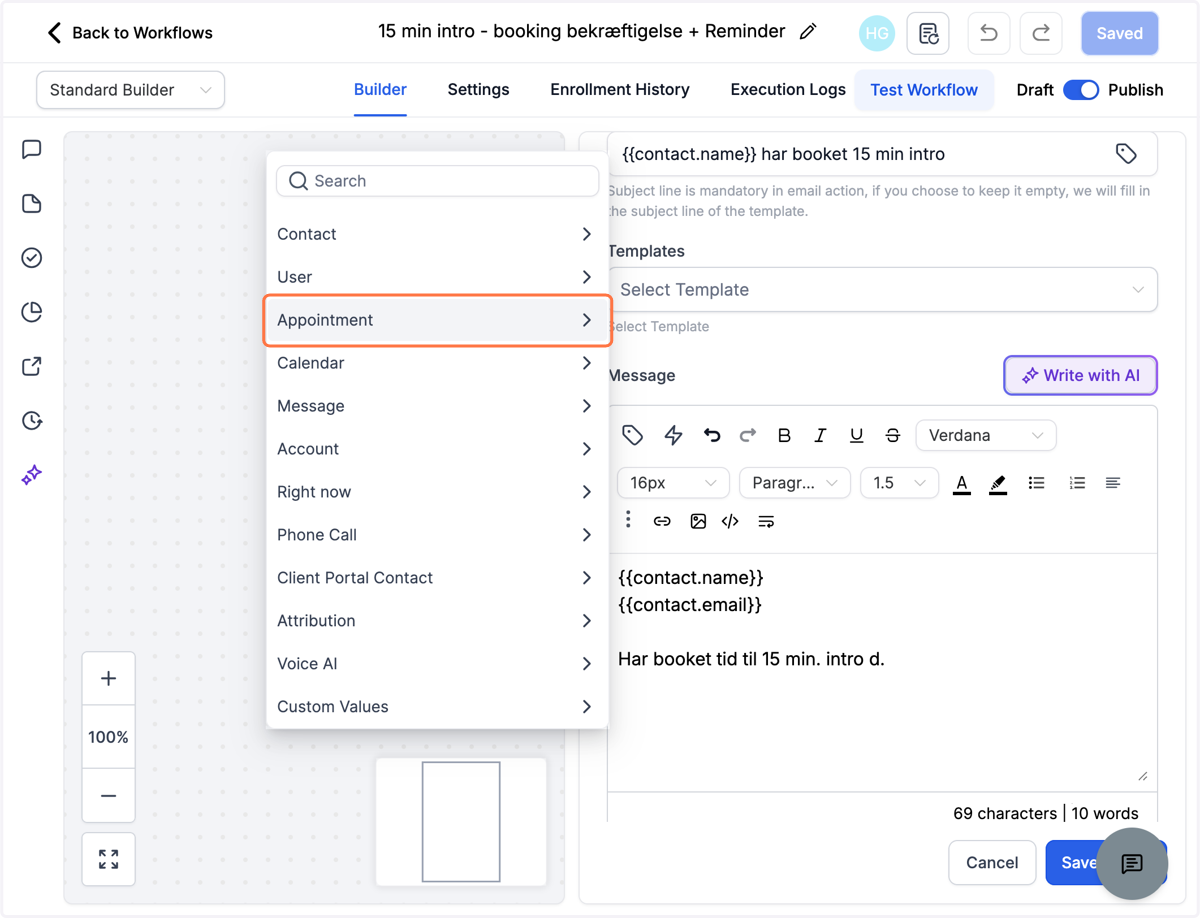Screen dimensions: 1200x918
Task: Click the lightning bolt trigger link icon
Action: (673, 435)
